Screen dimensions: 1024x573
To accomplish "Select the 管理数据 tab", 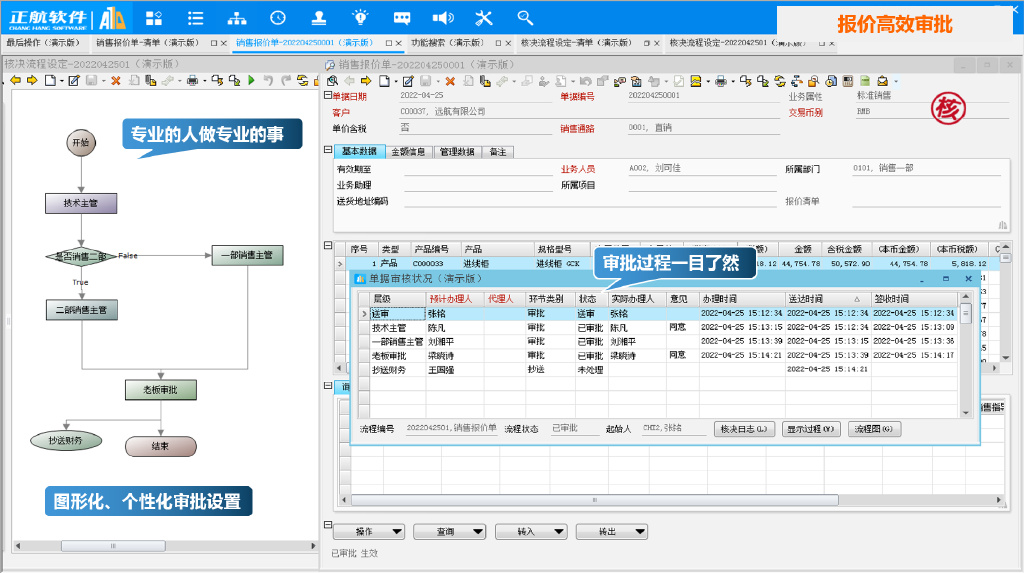I will coord(456,152).
